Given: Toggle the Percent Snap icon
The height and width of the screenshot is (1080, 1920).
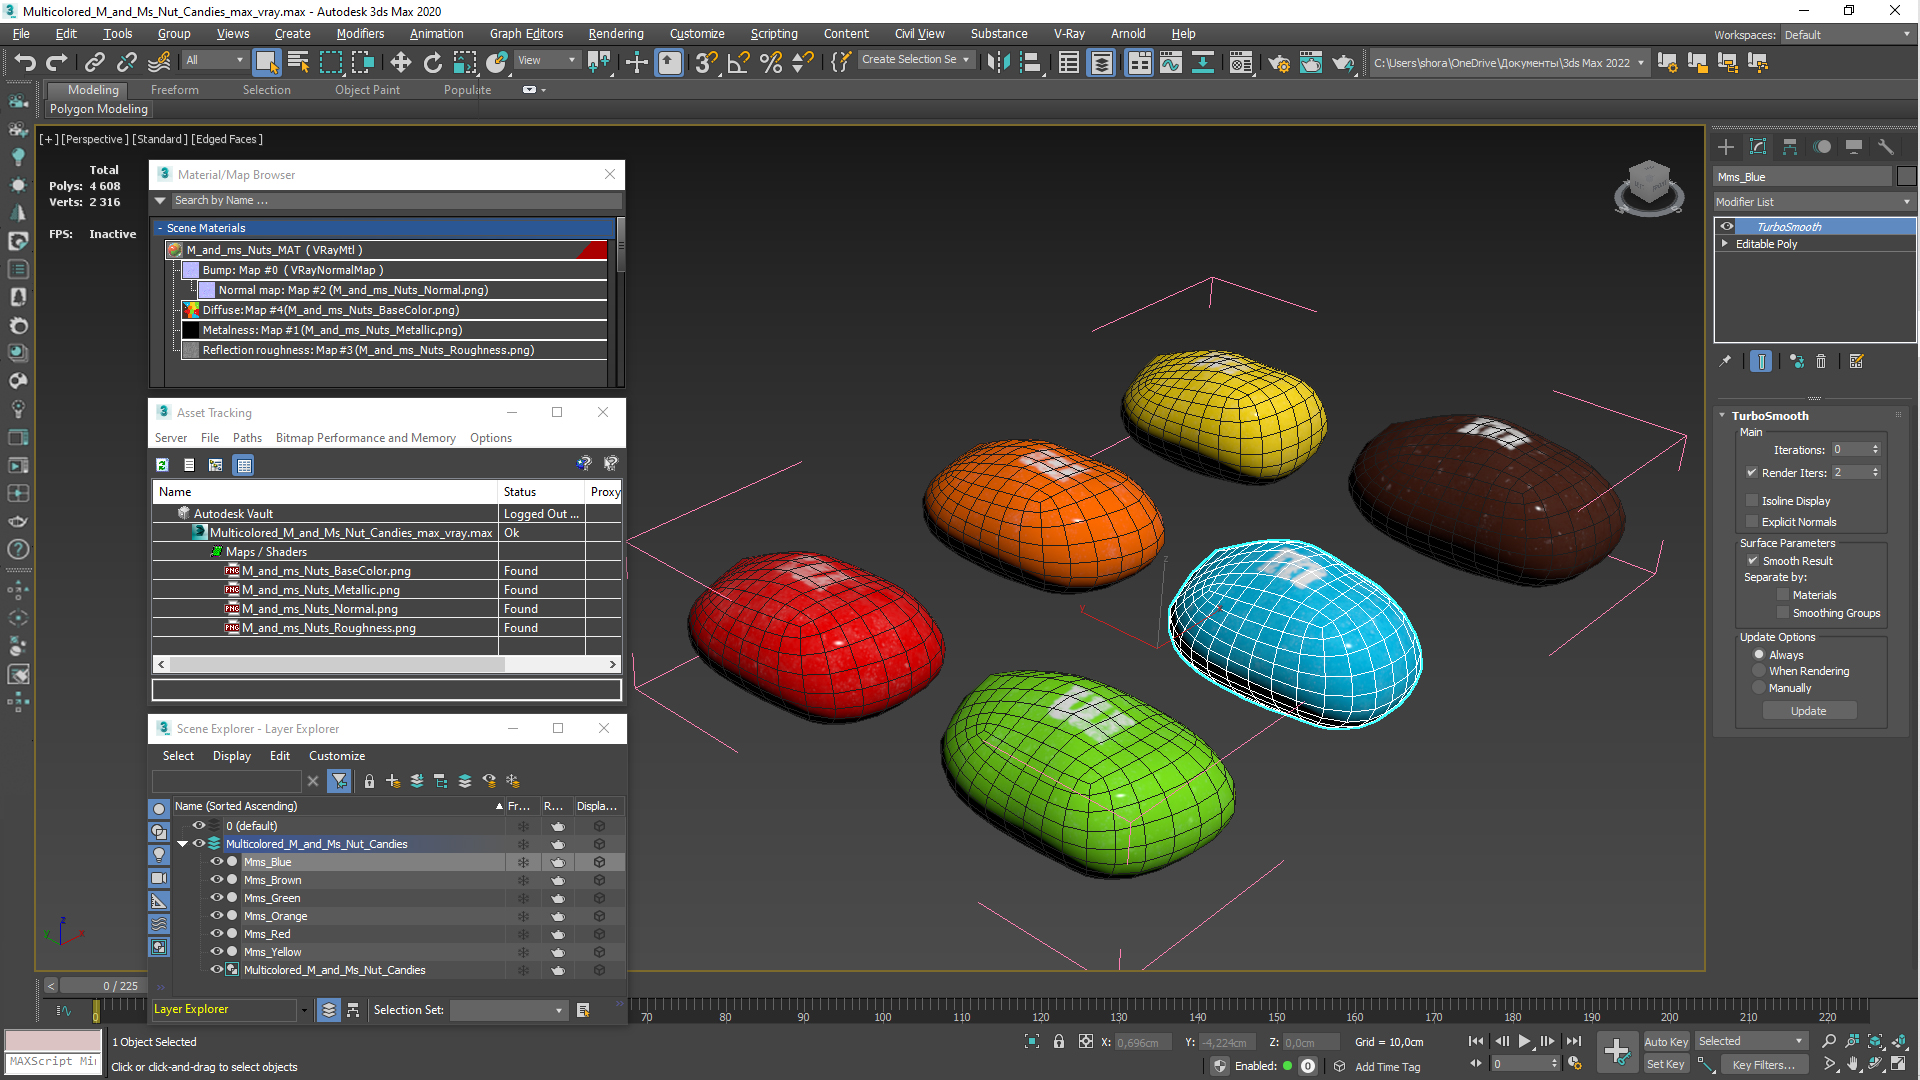Looking at the screenshot, I should (x=770, y=63).
